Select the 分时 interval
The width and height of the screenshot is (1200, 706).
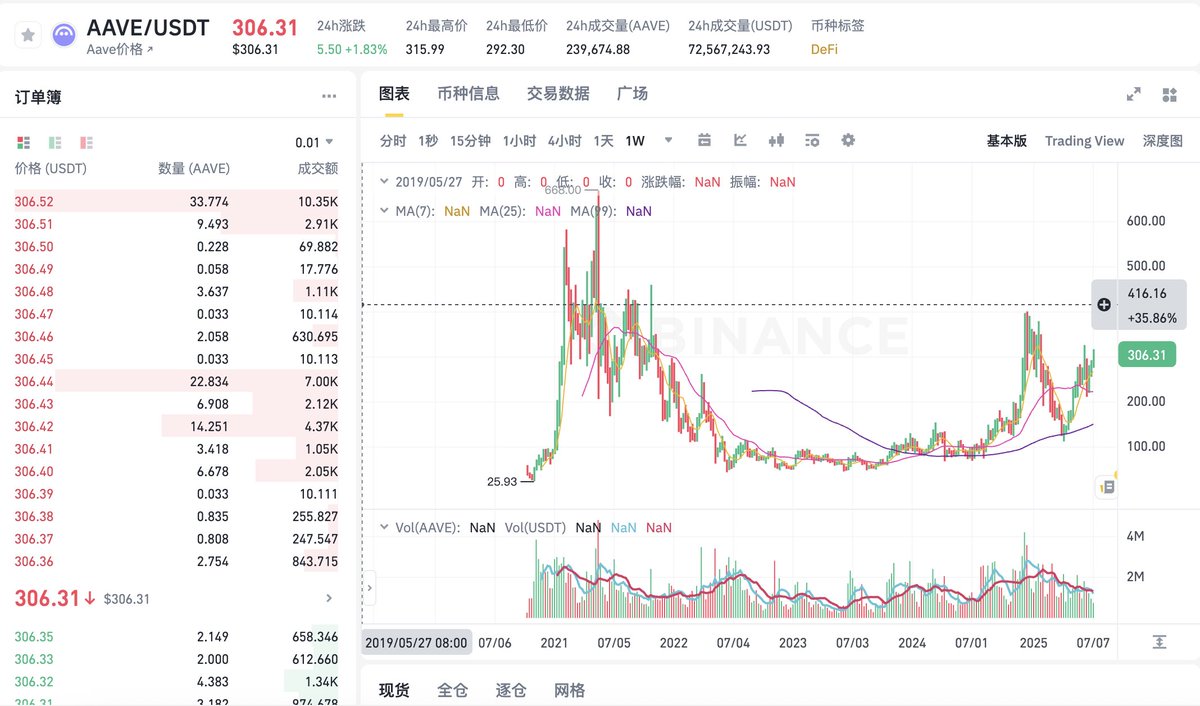393,141
